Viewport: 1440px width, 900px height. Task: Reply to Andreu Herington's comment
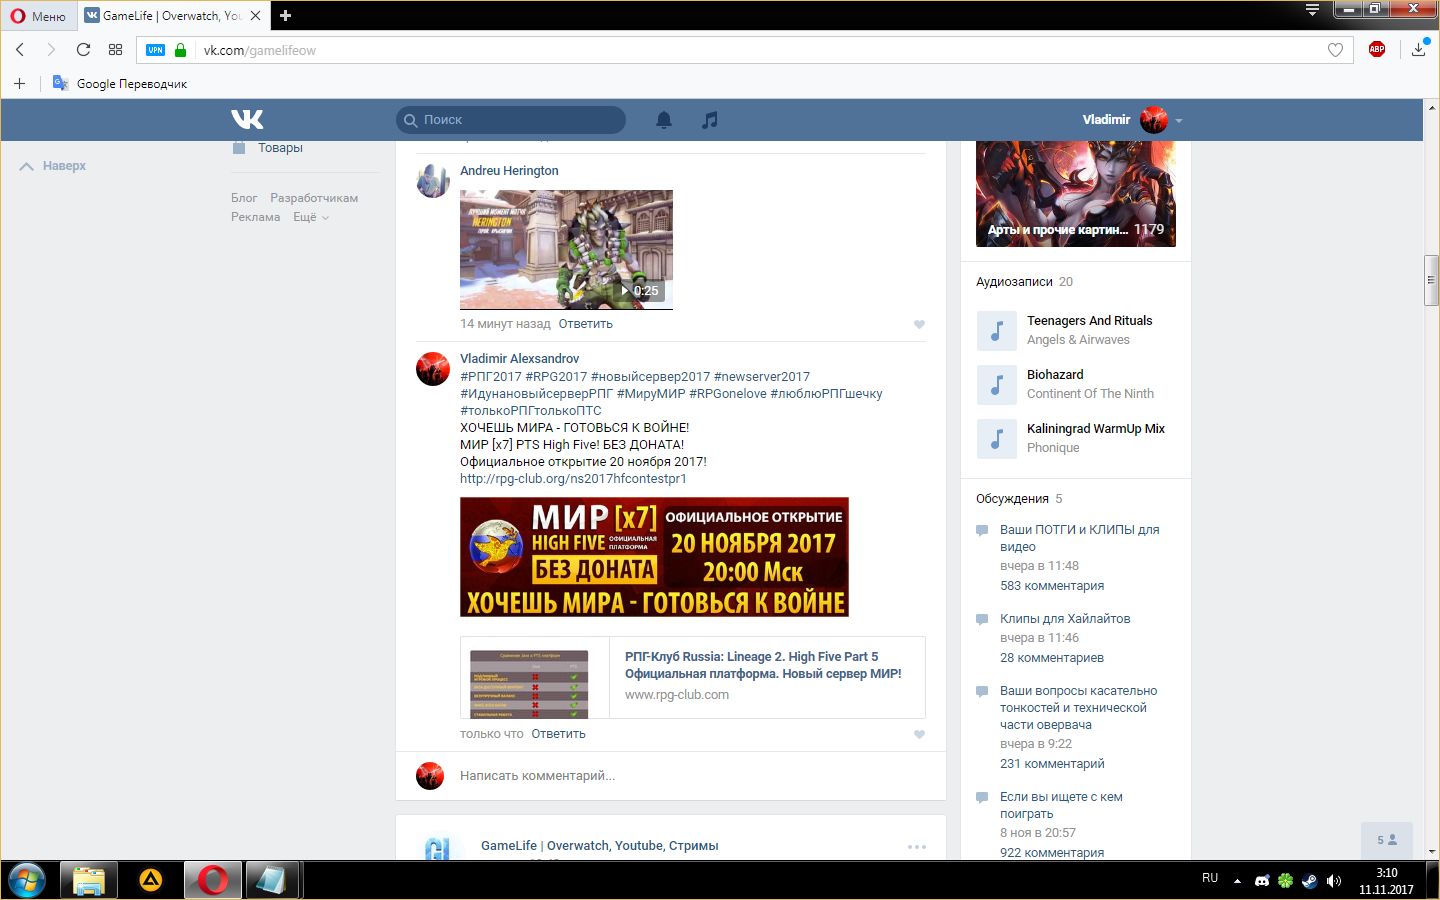click(x=586, y=324)
